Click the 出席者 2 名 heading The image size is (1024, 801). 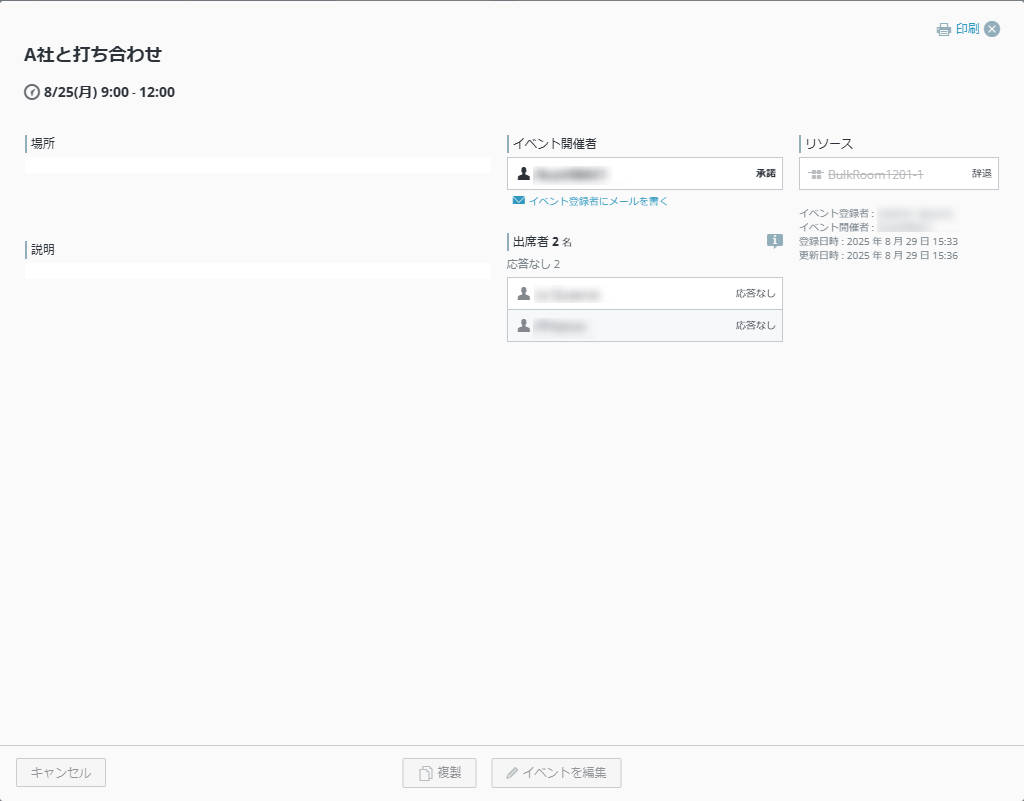(542, 242)
